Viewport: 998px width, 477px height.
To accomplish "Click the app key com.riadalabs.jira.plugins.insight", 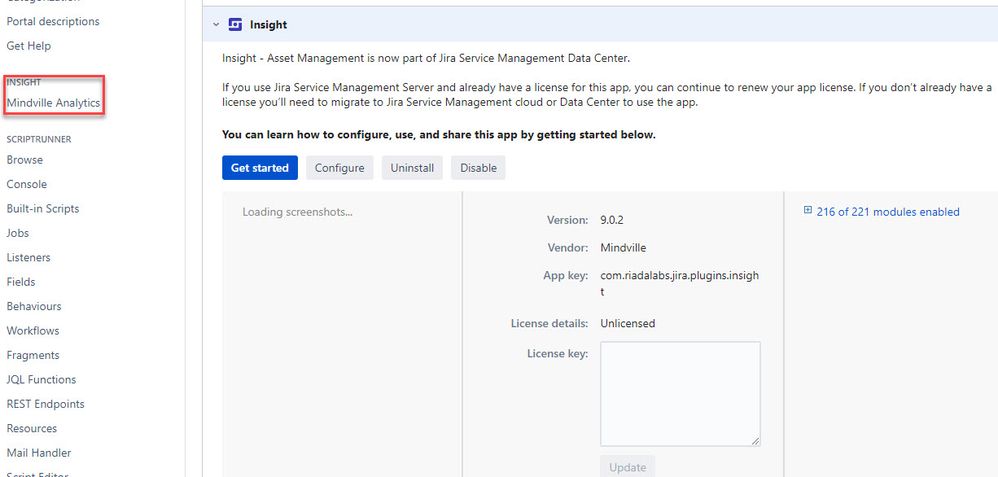I will (x=680, y=283).
